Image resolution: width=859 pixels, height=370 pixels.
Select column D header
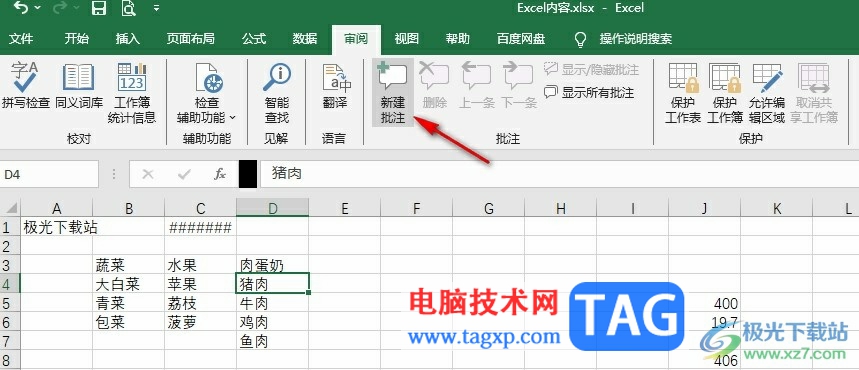[x=273, y=208]
